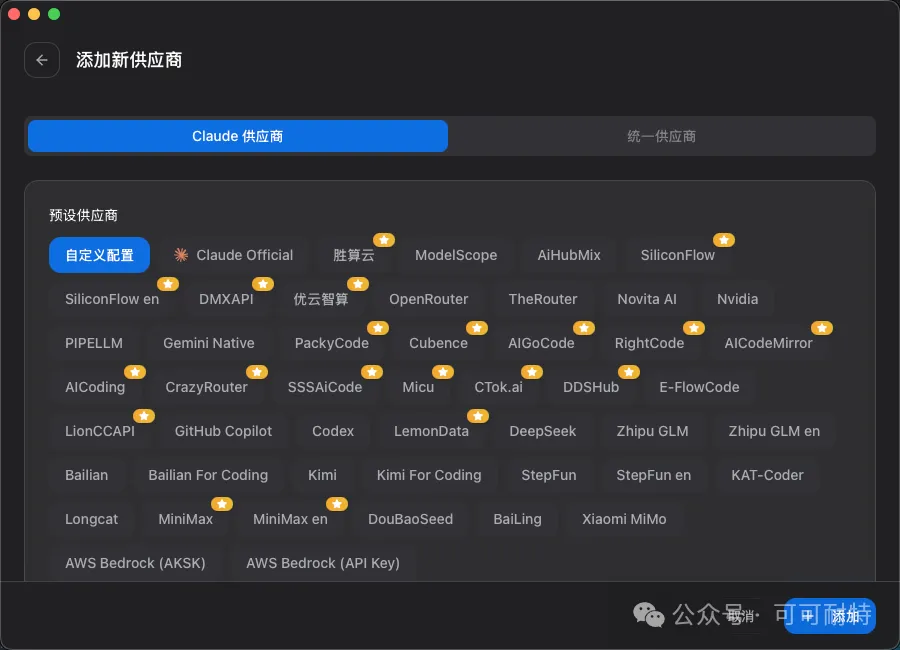
Task: Choose MiniMax provider
Action: (185, 519)
